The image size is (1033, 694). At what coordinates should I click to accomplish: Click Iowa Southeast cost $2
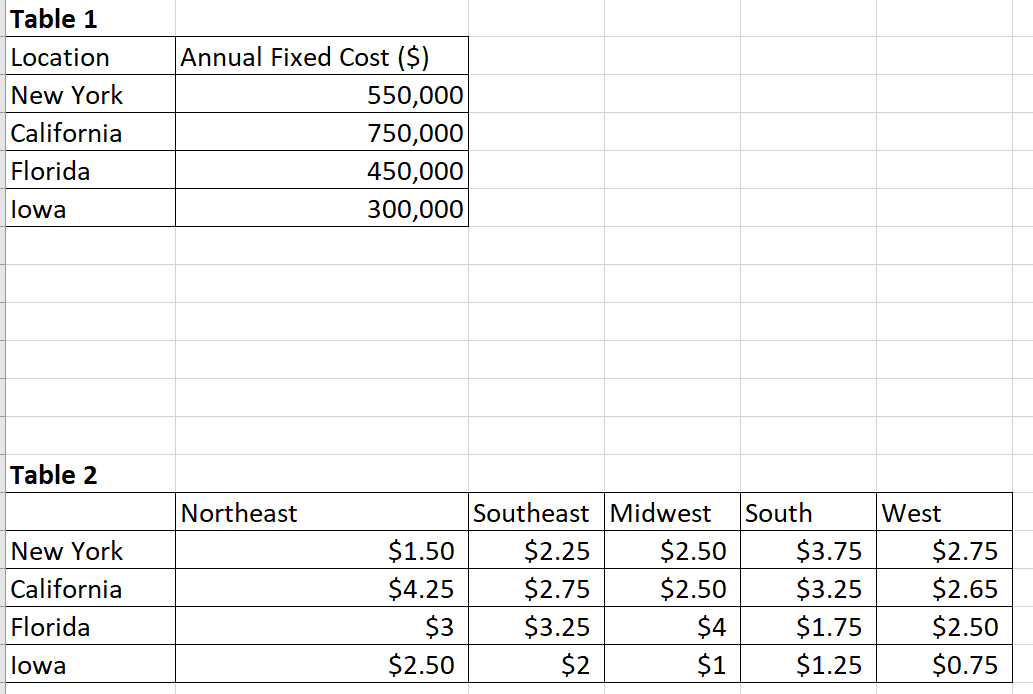pos(536,664)
